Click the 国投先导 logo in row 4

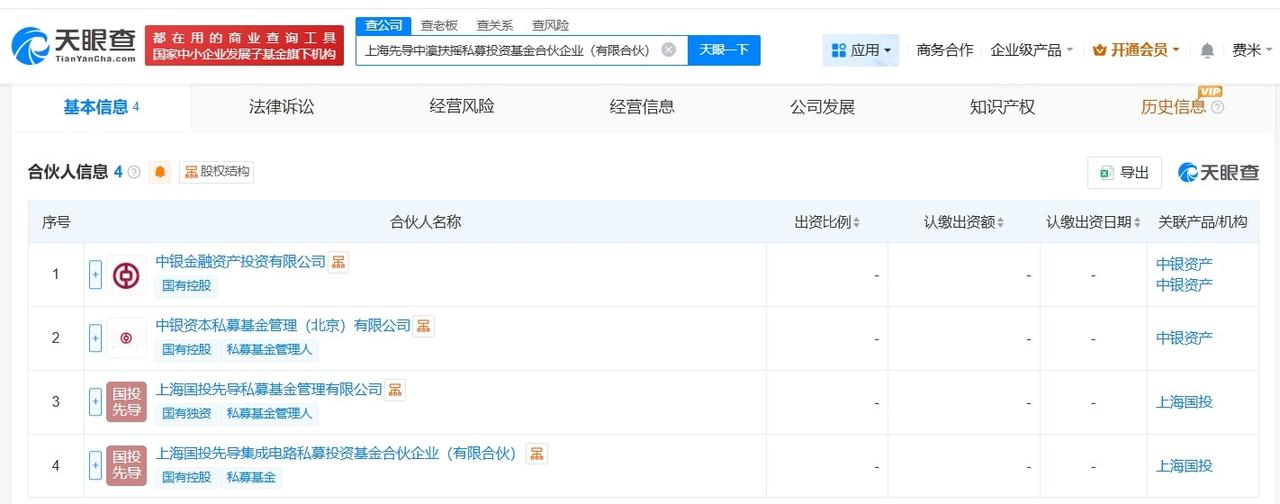(x=126, y=466)
